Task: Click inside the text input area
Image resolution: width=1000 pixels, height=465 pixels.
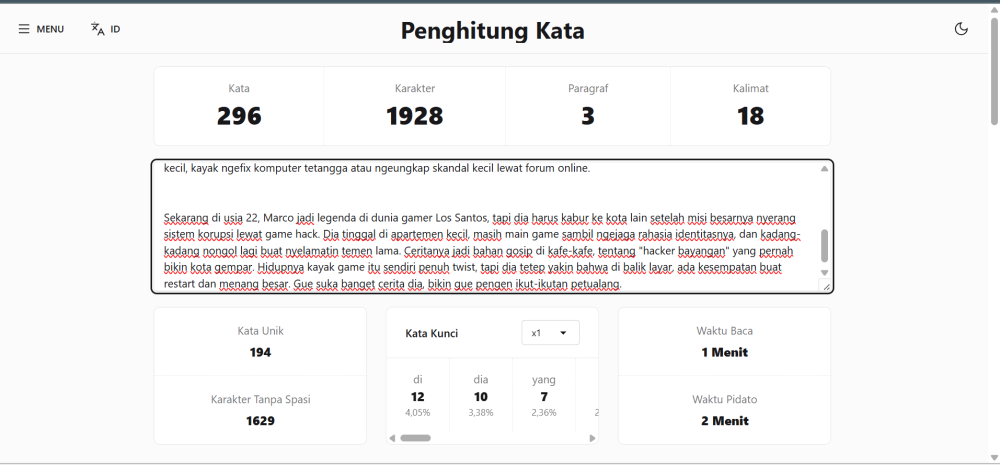Action: pyautogui.click(x=485, y=226)
